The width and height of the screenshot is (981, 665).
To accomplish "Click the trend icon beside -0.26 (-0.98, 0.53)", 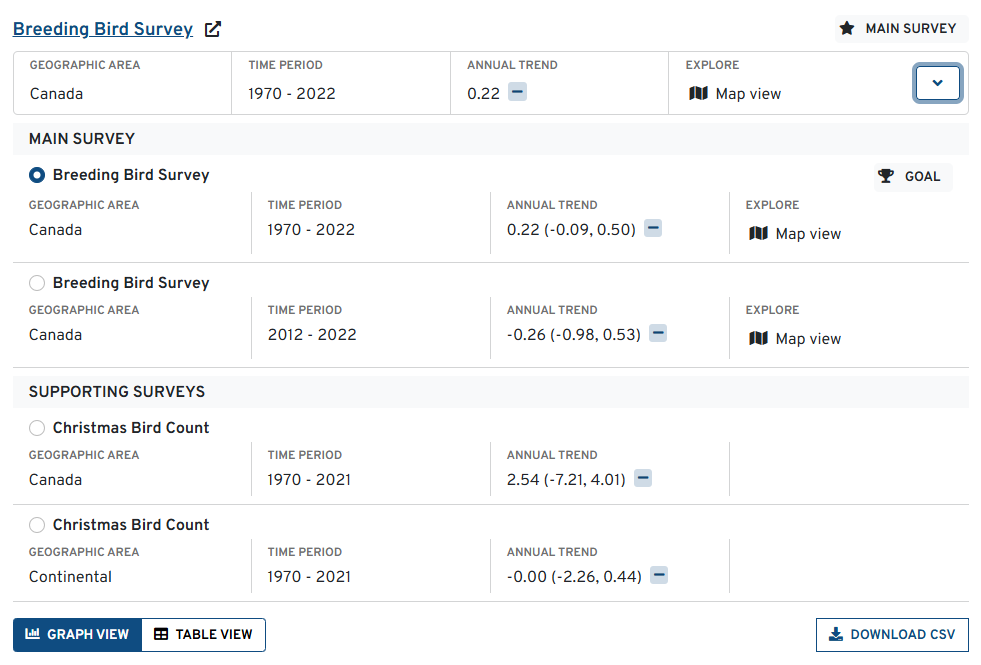I will (658, 333).
